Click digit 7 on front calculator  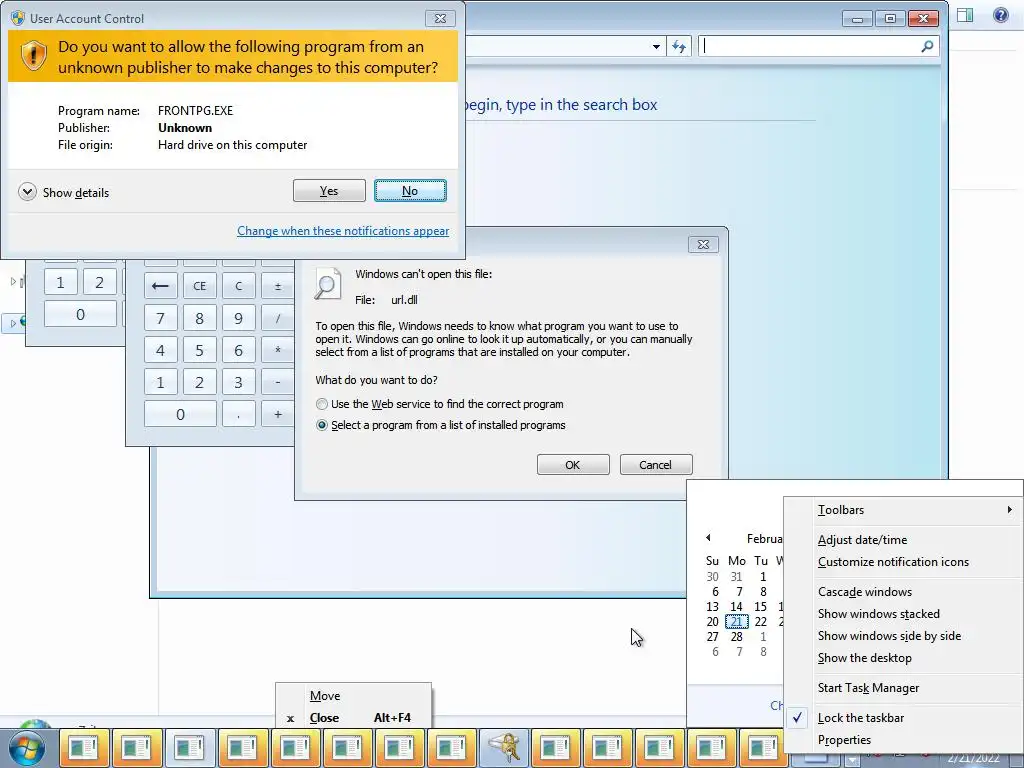pyautogui.click(x=160, y=318)
